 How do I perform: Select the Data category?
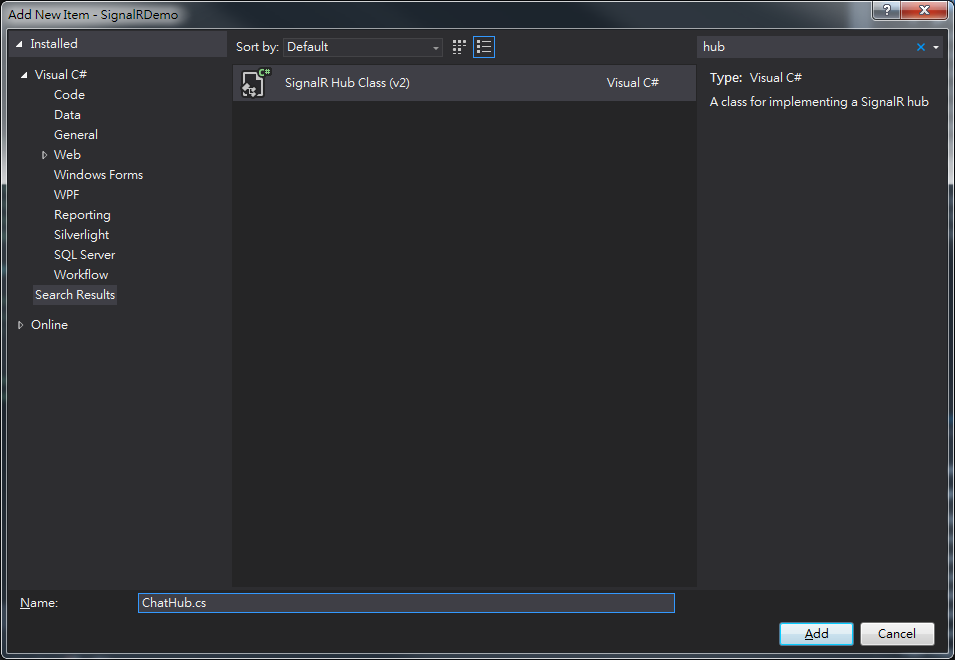click(67, 114)
